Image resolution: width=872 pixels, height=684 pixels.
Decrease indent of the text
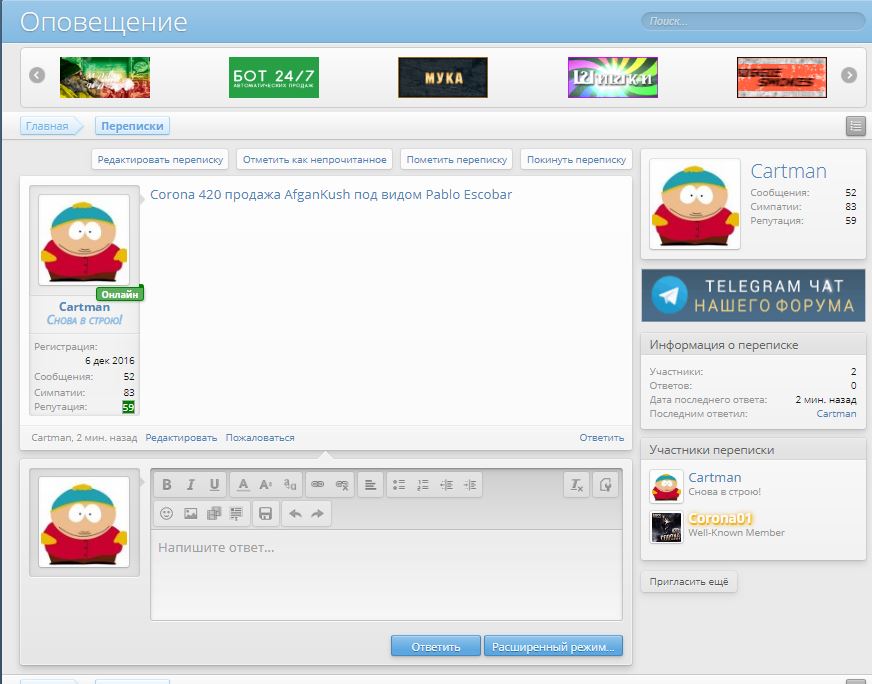coord(446,485)
